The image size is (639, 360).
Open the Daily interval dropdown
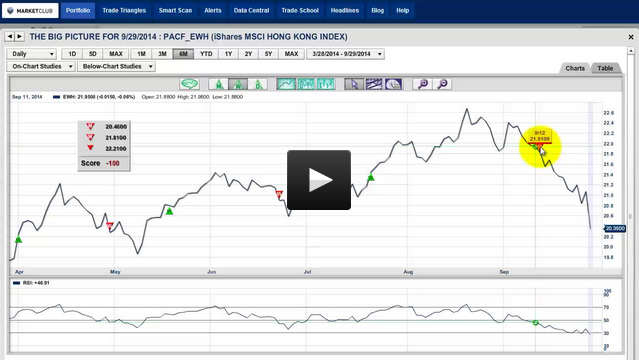tap(31, 54)
